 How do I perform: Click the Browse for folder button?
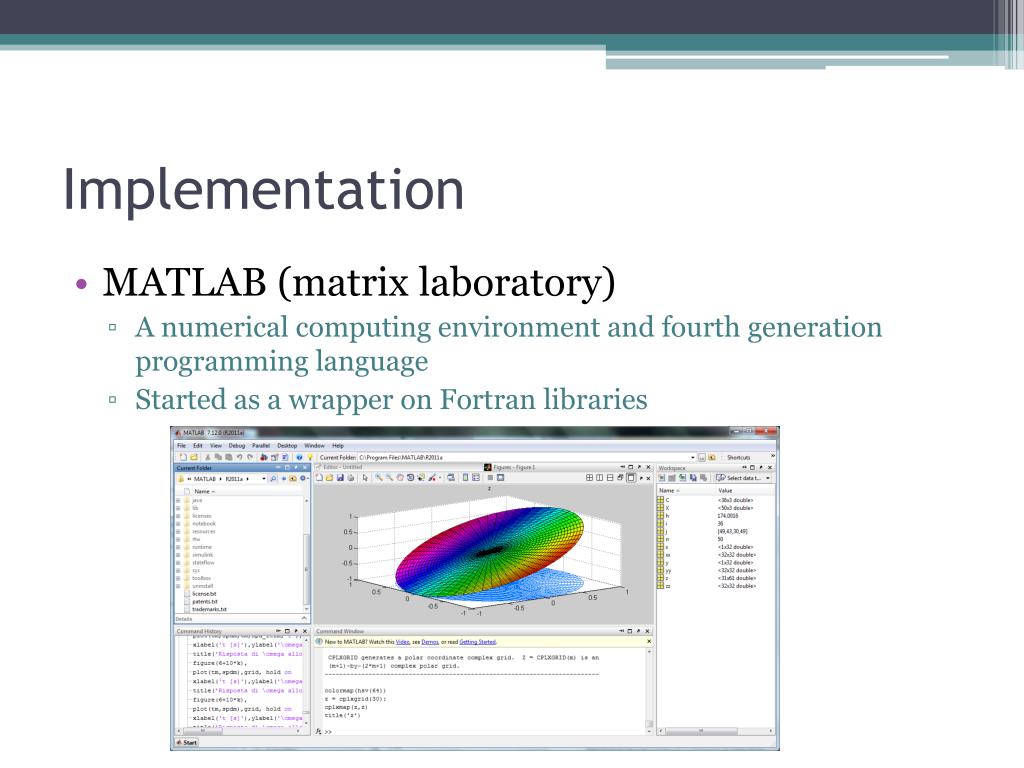[x=702, y=457]
